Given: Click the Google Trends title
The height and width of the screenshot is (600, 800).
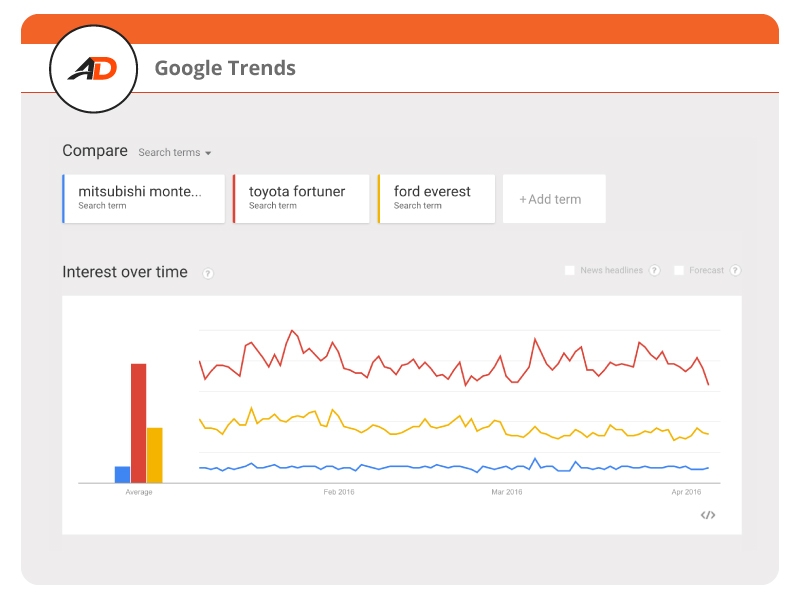Looking at the screenshot, I should [225, 68].
